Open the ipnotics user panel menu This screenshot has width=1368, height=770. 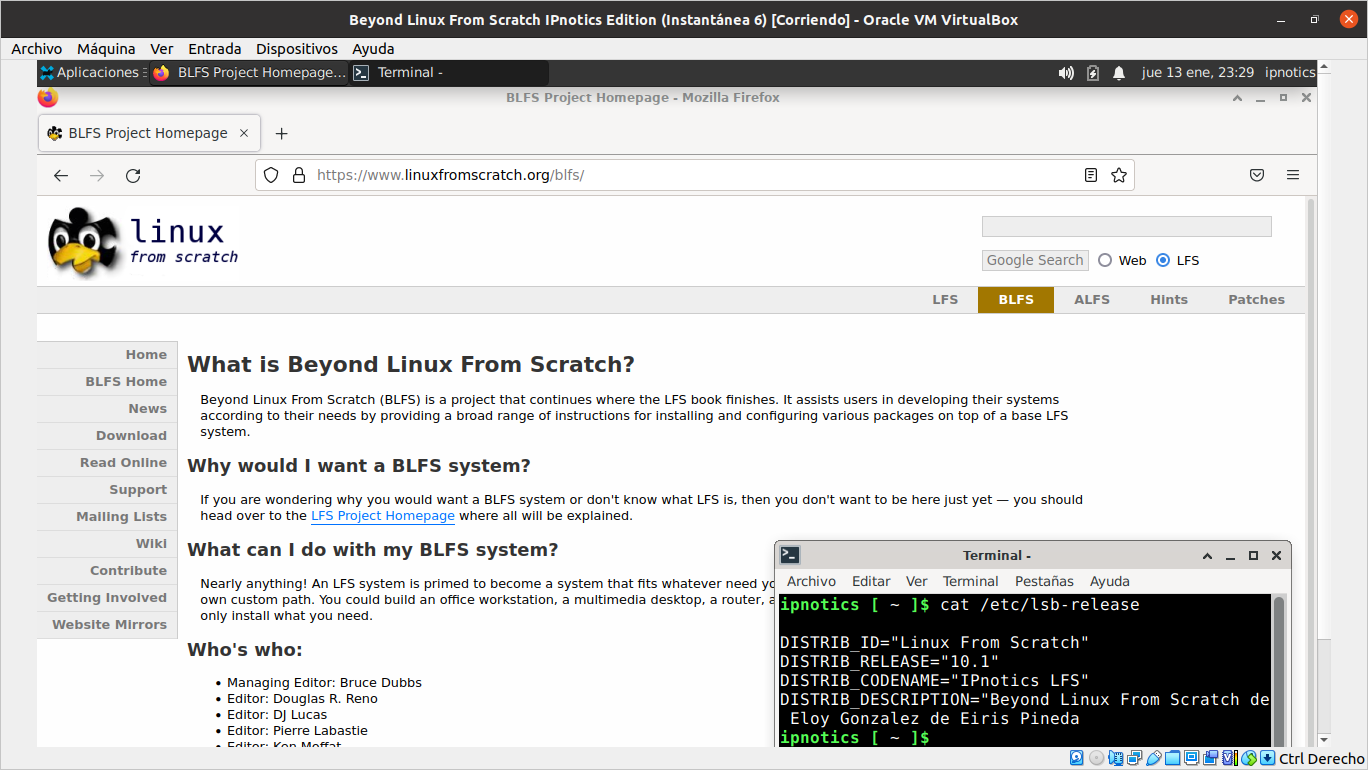pos(1290,72)
